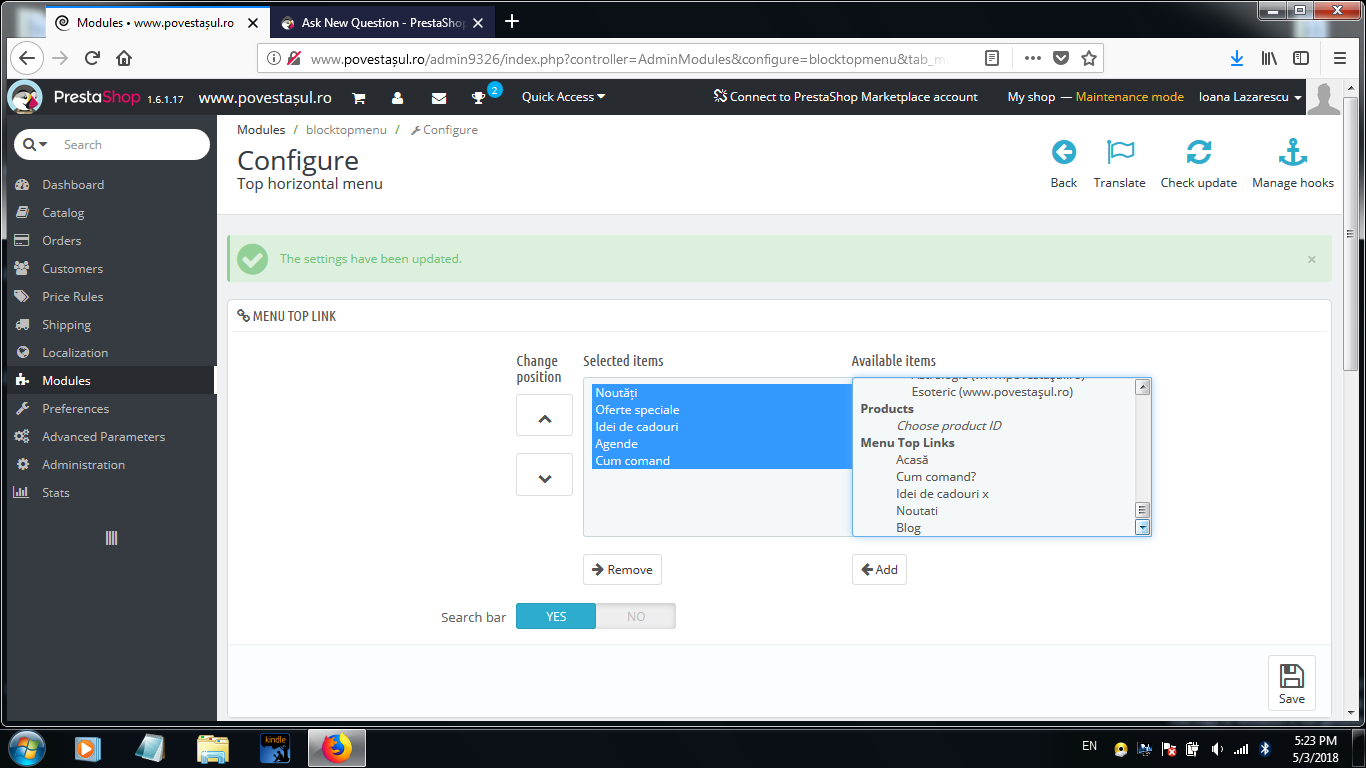Image resolution: width=1366 pixels, height=768 pixels.
Task: Save page to Pocket
Action: pyautogui.click(x=1061, y=58)
